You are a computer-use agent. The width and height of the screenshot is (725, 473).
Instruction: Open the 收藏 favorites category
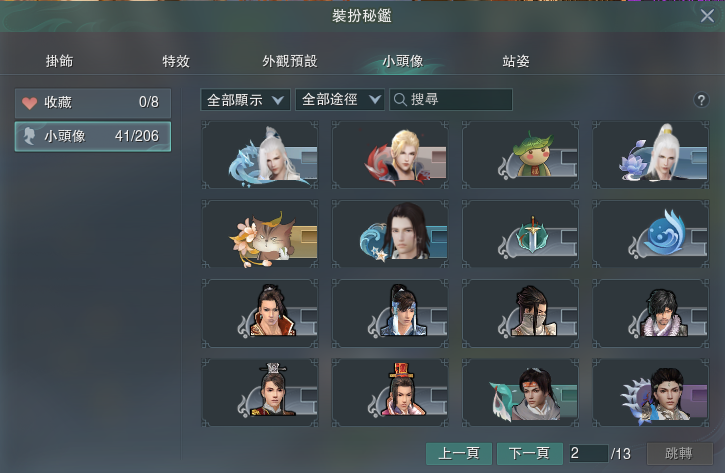[x=93, y=103]
